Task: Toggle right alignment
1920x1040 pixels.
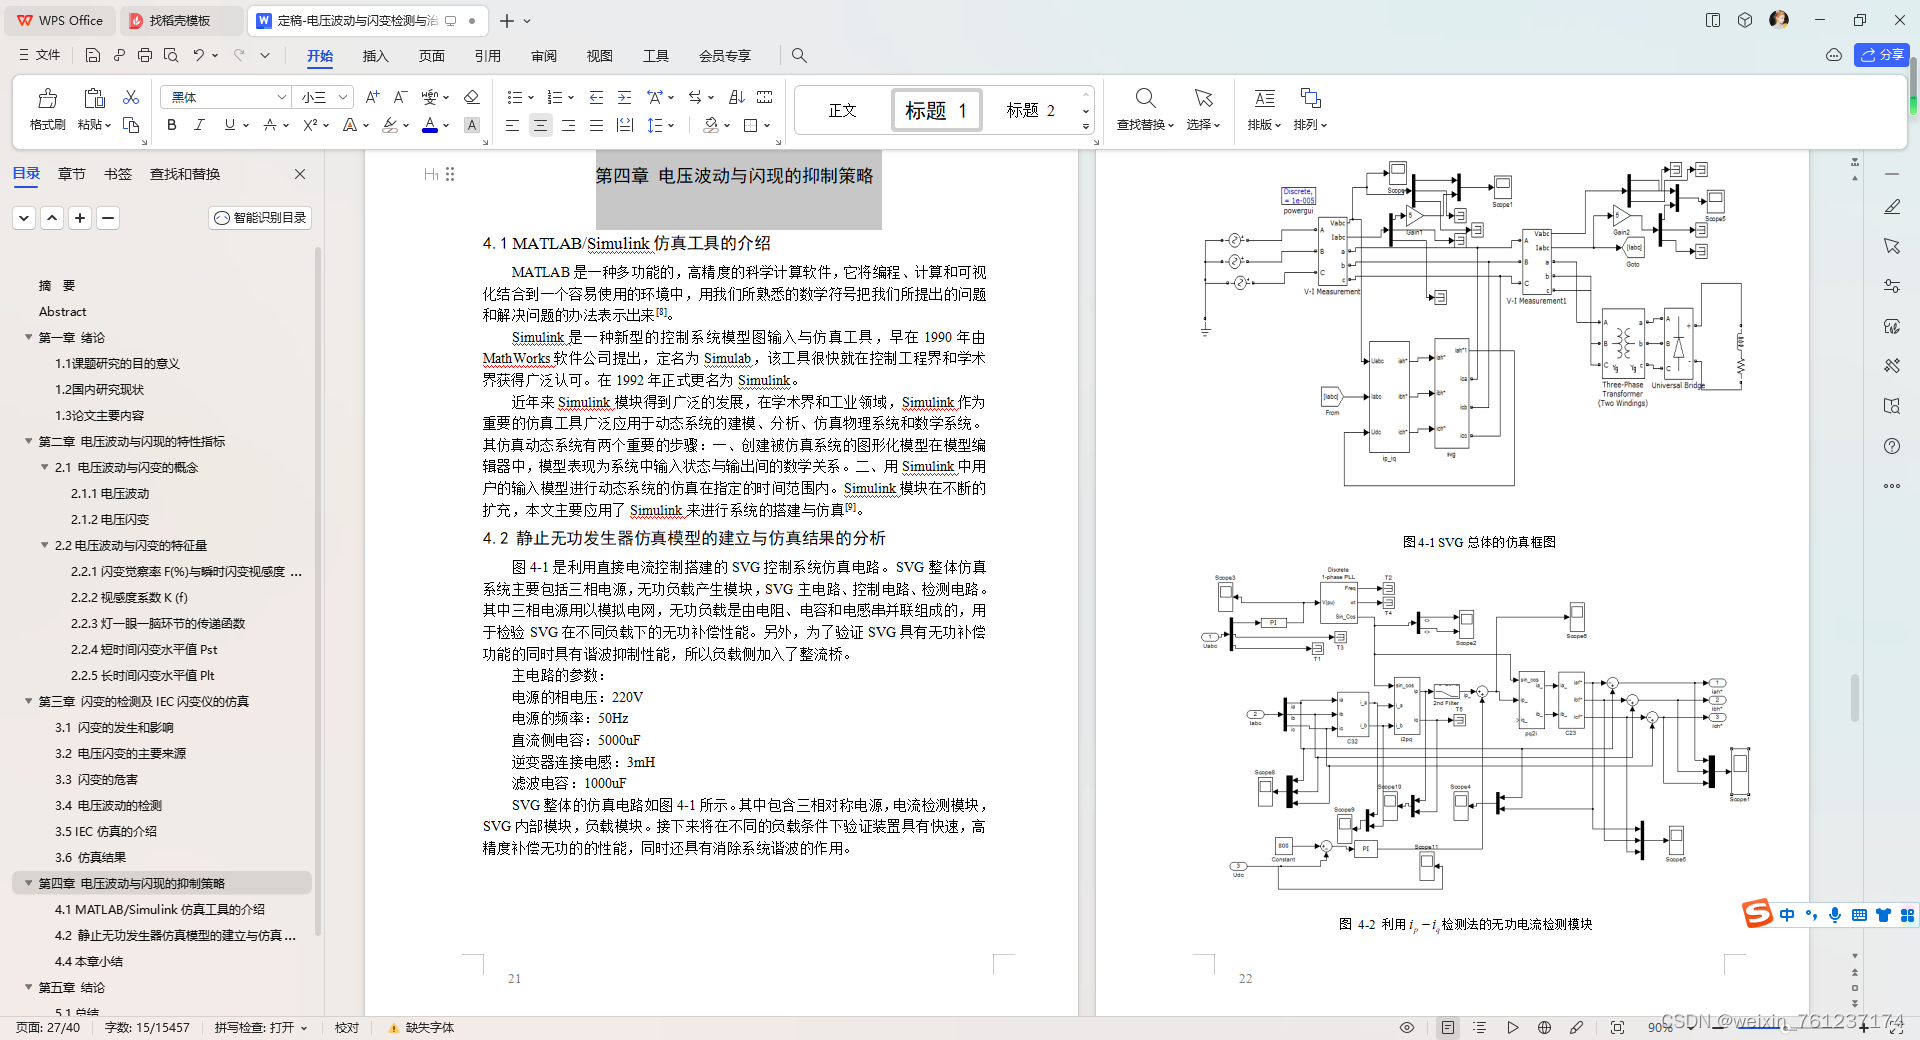Action: click(568, 125)
